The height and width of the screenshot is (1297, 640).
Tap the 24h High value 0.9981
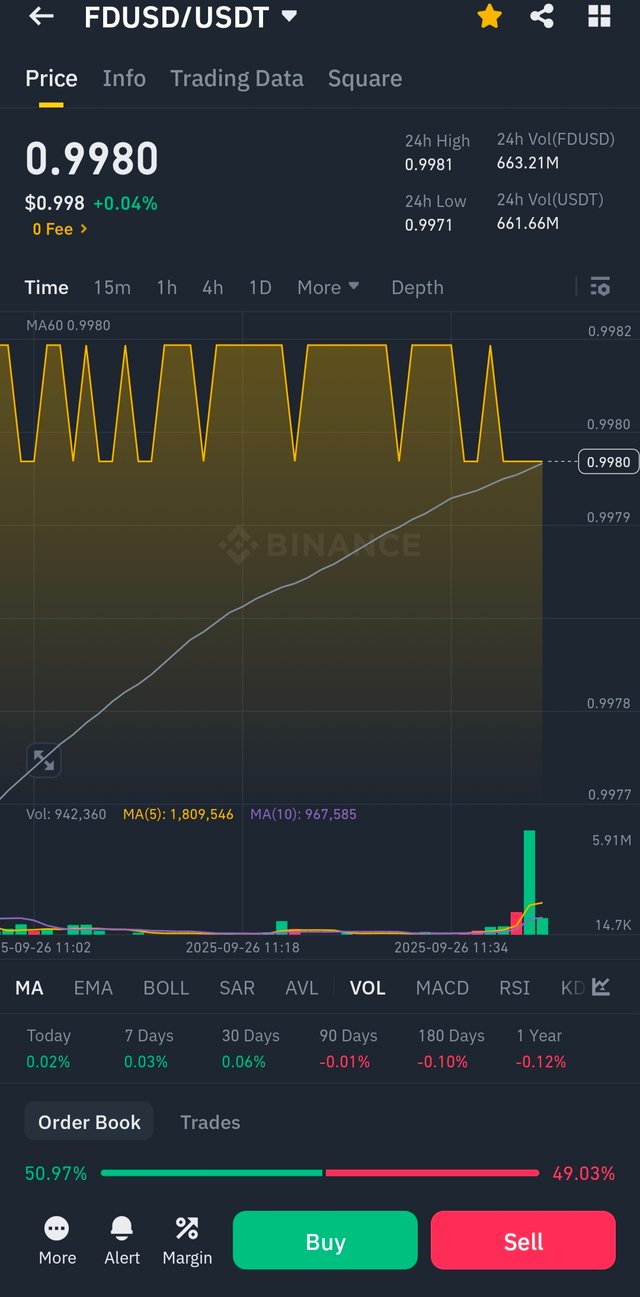tap(429, 164)
